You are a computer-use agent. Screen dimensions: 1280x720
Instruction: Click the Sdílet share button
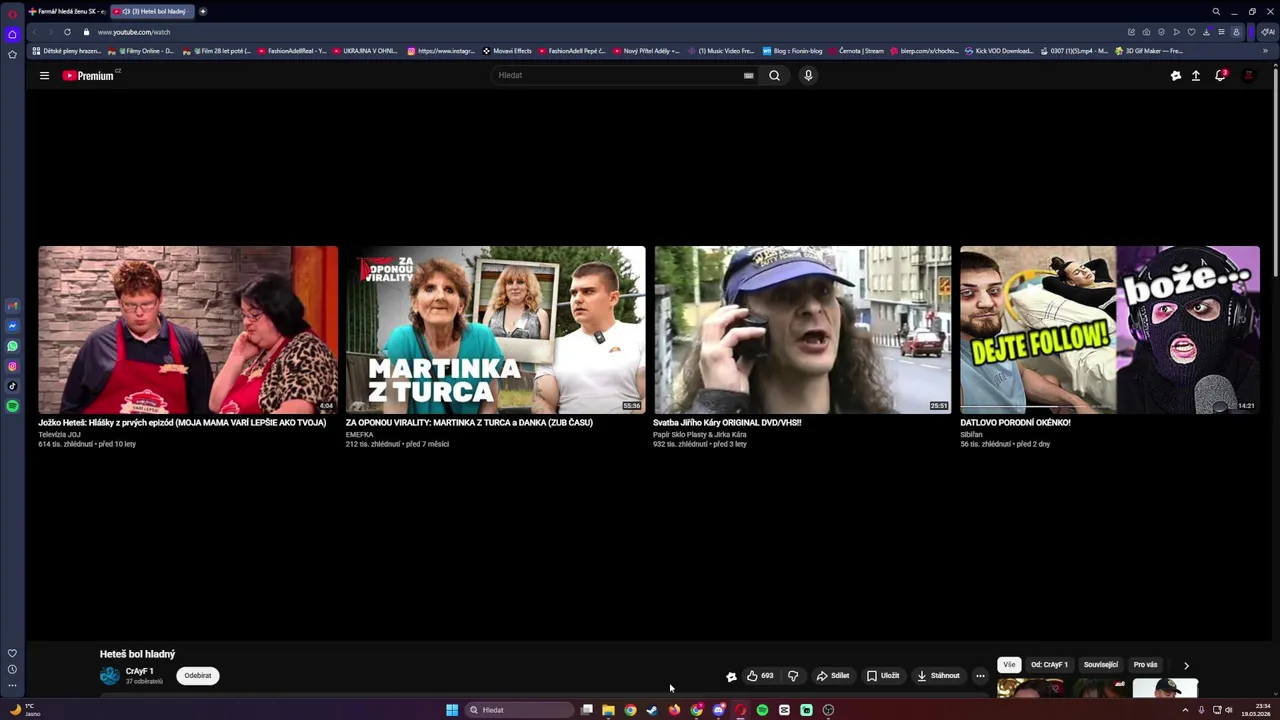pos(832,676)
